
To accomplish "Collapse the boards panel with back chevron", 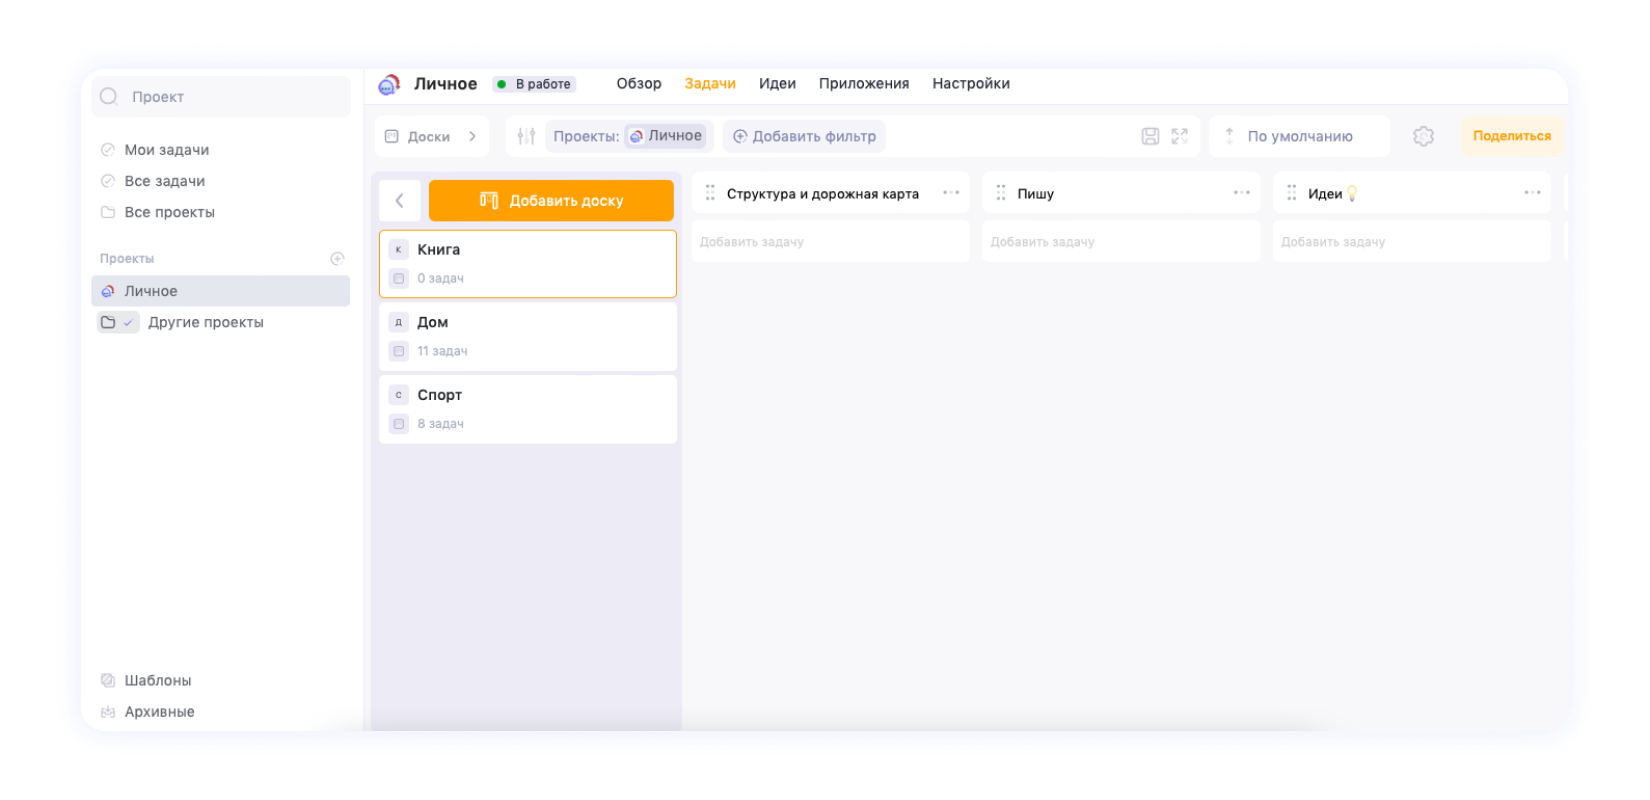I will click(x=400, y=201).
